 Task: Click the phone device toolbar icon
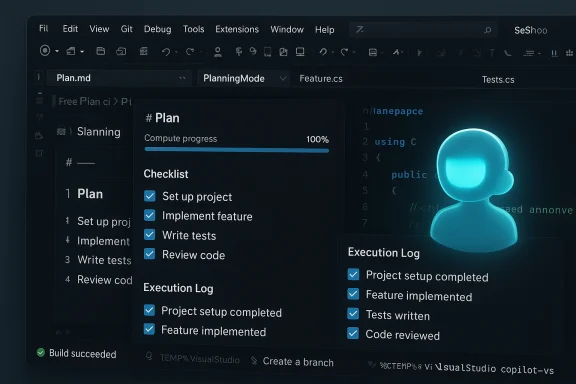268,52
